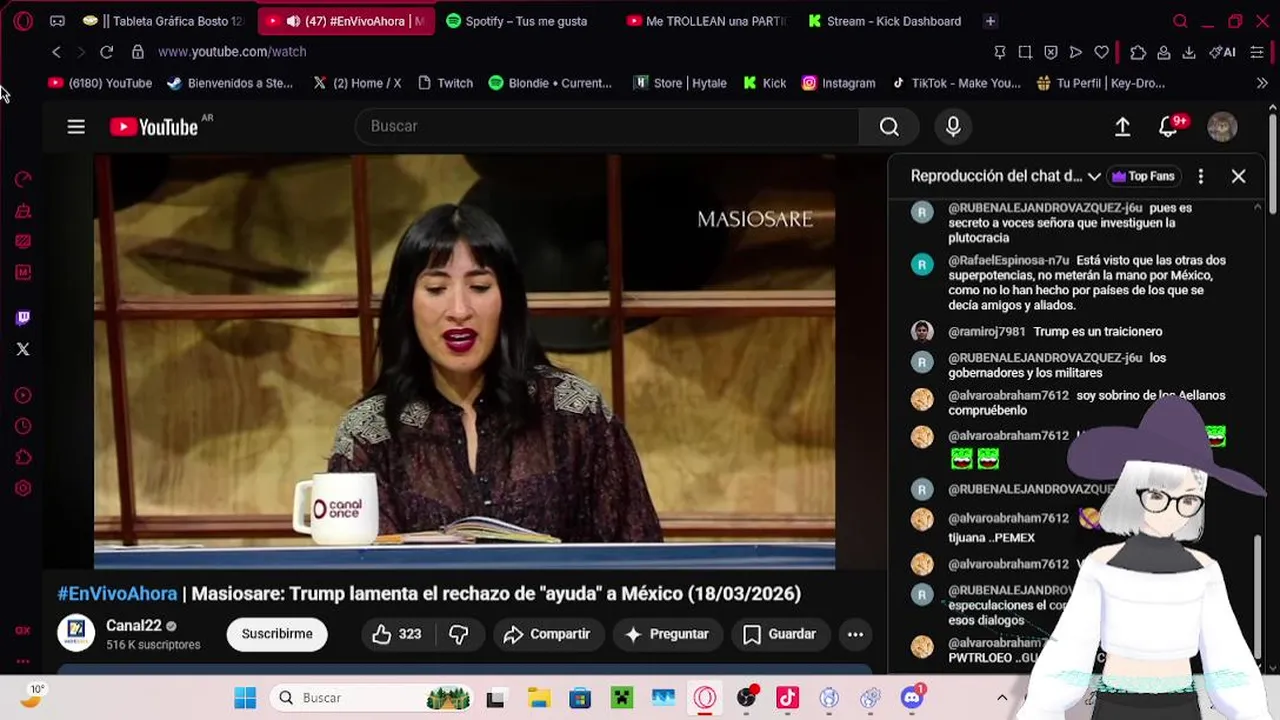Open Top Fans in chat header
1280x720 pixels.
[1143, 176]
